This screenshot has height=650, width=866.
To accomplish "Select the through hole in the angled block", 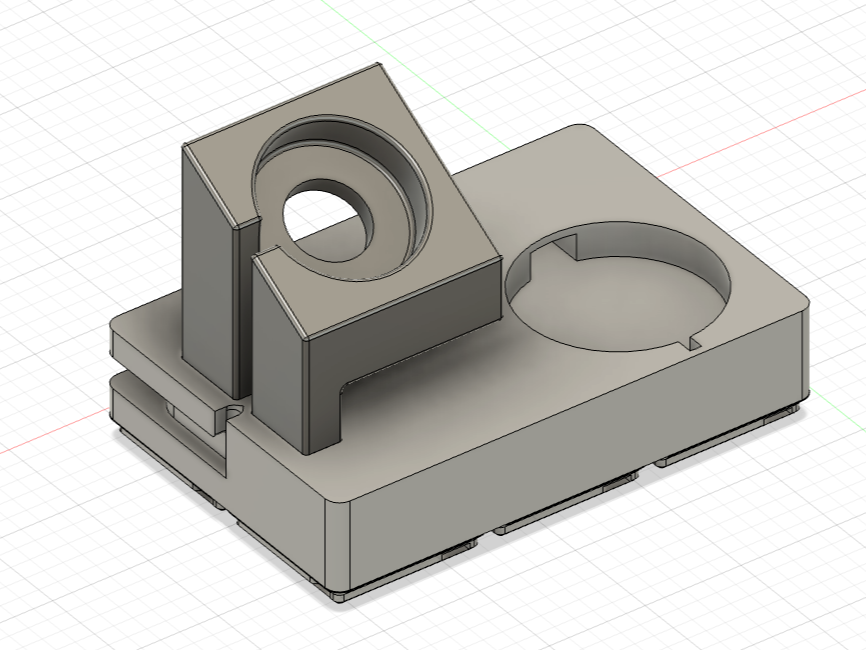I will [x=327, y=220].
